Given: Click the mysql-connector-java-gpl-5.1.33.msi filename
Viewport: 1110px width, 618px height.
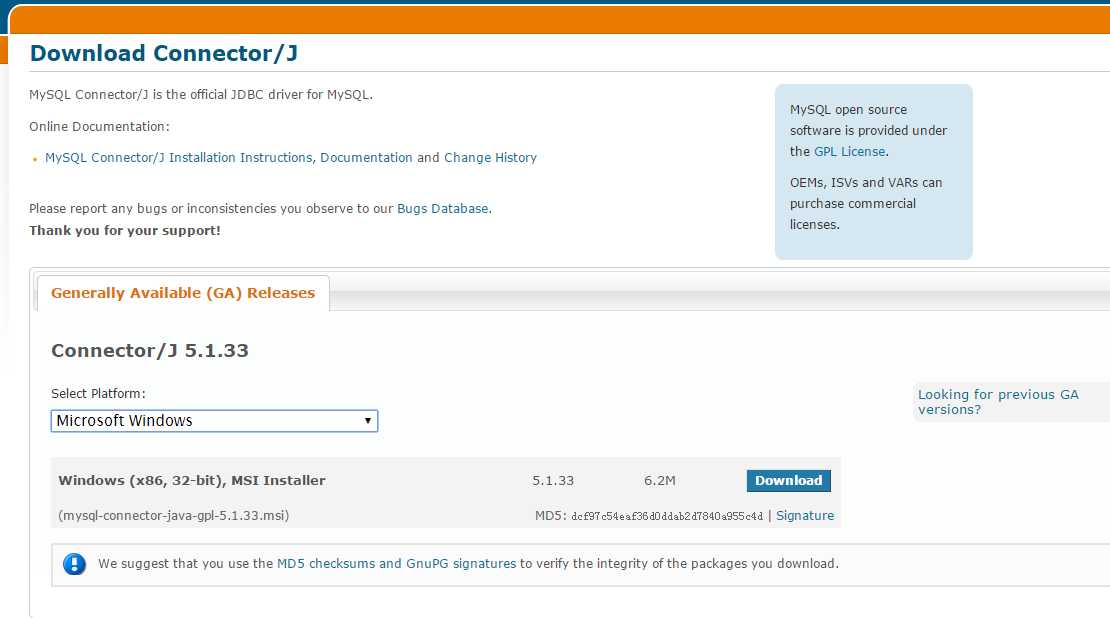Looking at the screenshot, I should coord(173,516).
